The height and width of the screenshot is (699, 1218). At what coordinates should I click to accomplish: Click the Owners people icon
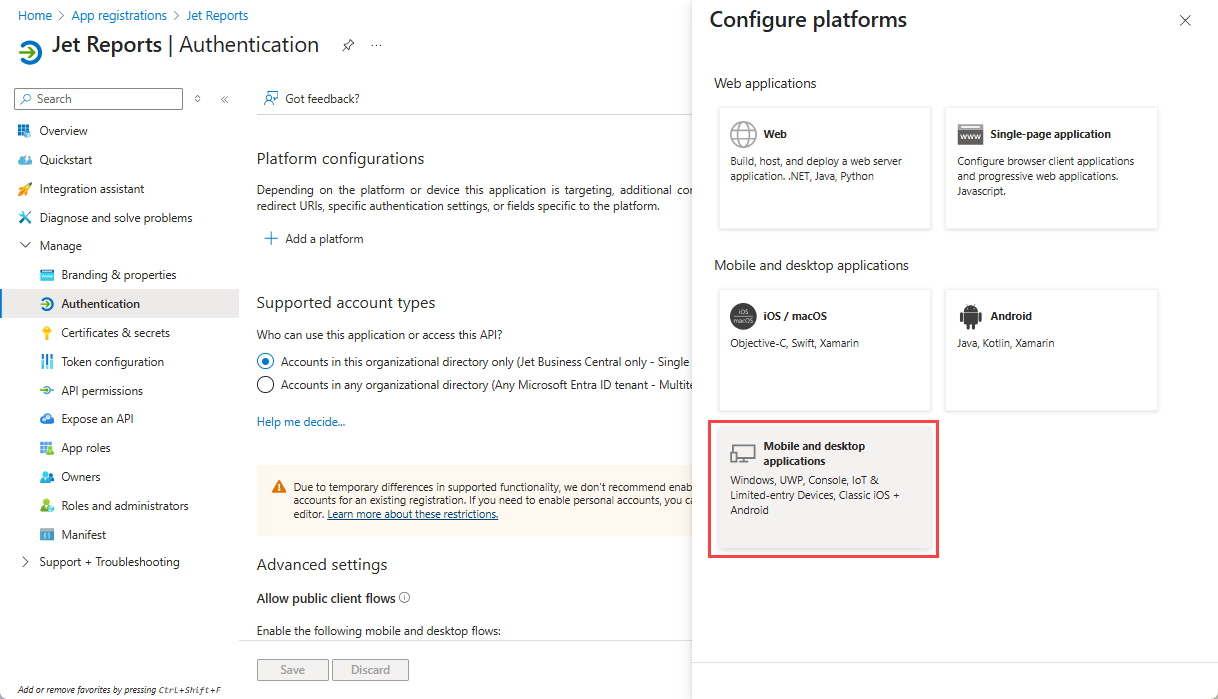pyautogui.click(x=47, y=477)
